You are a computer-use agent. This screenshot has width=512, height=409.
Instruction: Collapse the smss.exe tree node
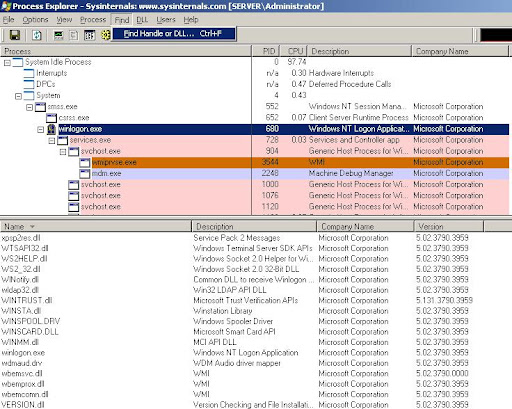pos(29,107)
